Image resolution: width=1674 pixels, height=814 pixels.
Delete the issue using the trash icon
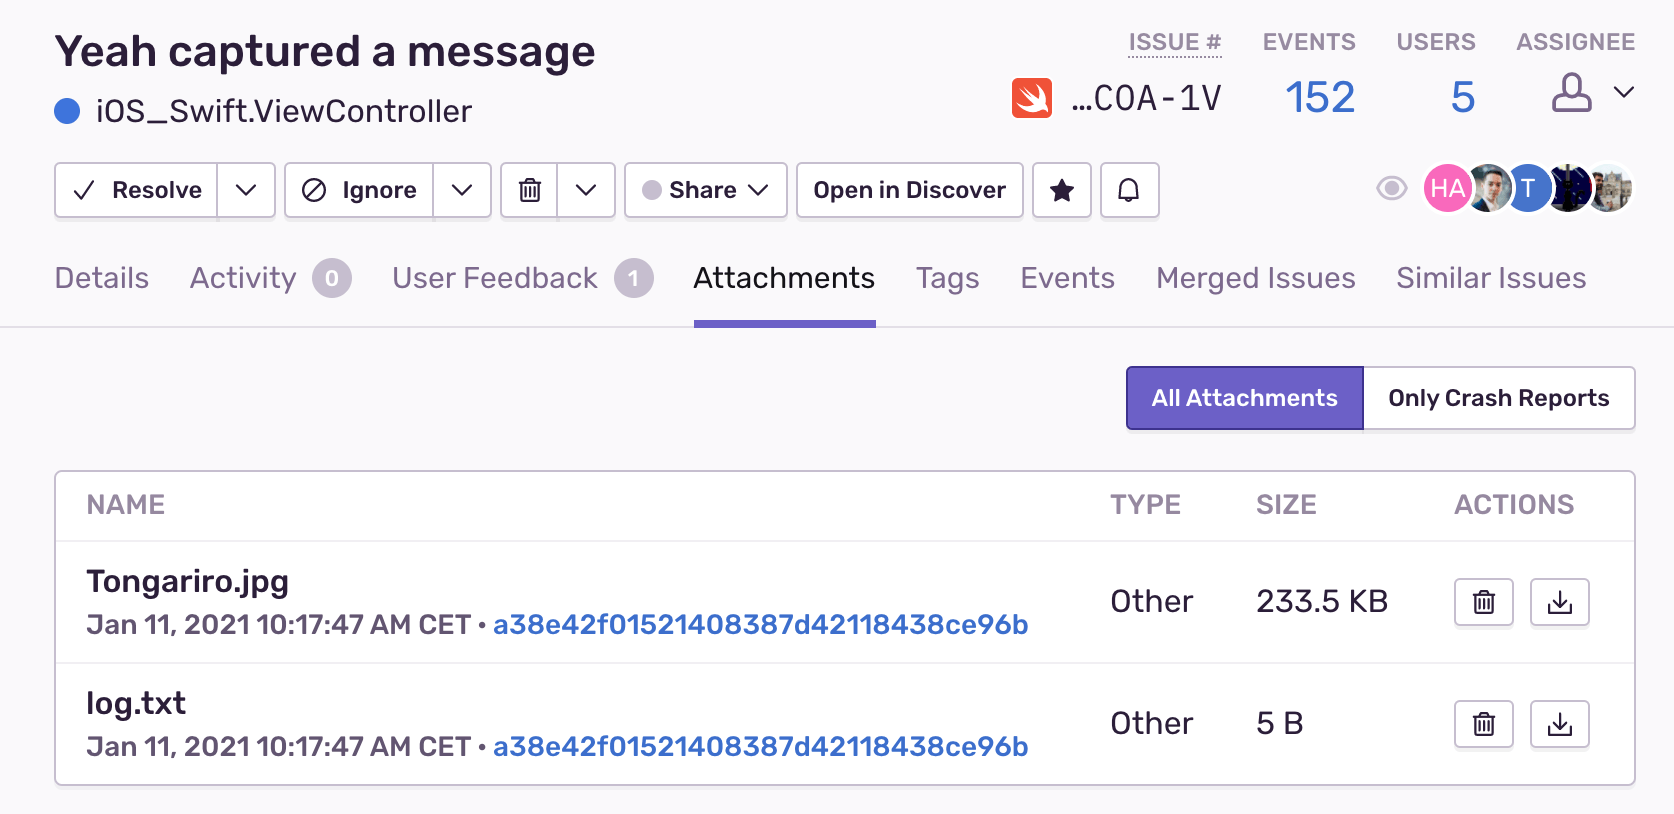(529, 190)
